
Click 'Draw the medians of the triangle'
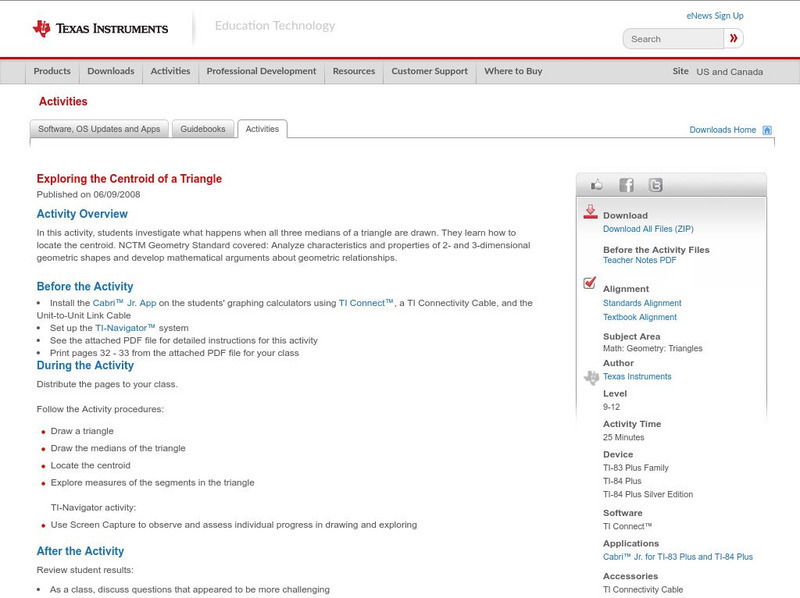pyautogui.click(x=118, y=448)
